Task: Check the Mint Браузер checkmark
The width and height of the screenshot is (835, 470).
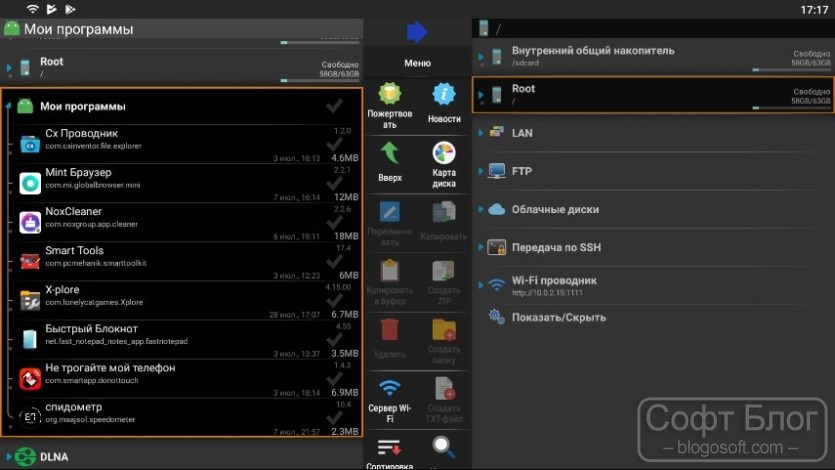Action: [x=334, y=184]
